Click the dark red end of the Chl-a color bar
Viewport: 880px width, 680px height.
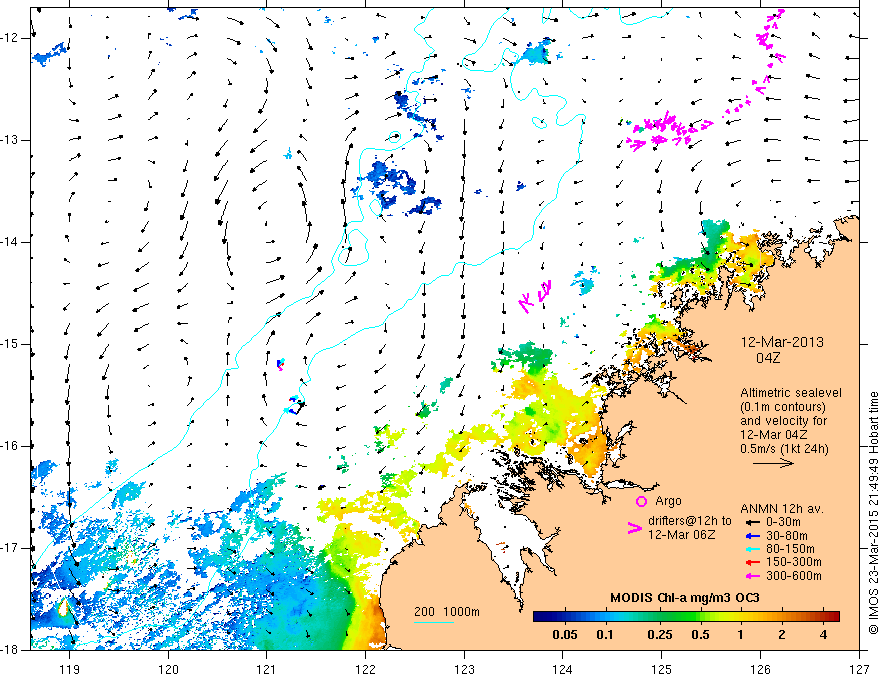(x=833, y=617)
